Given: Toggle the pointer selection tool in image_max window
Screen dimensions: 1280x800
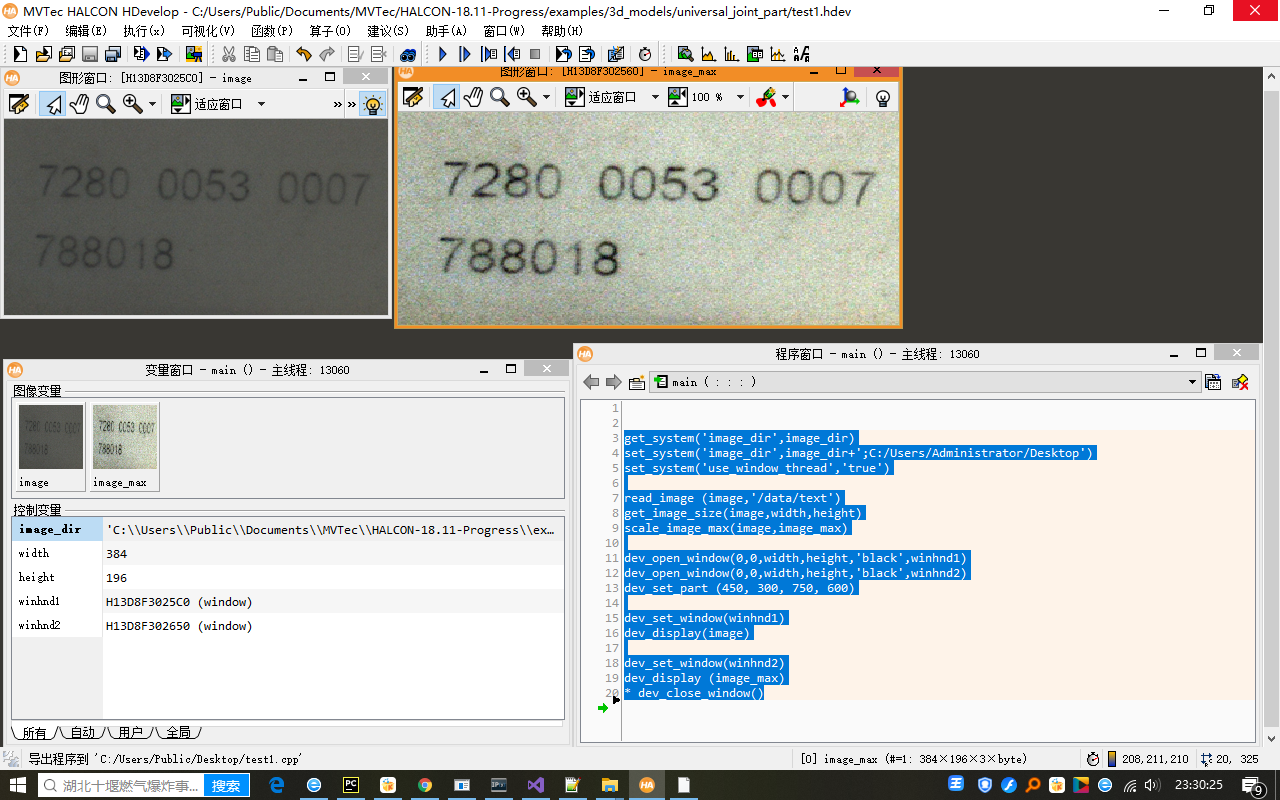Looking at the screenshot, I should pyautogui.click(x=446, y=97).
